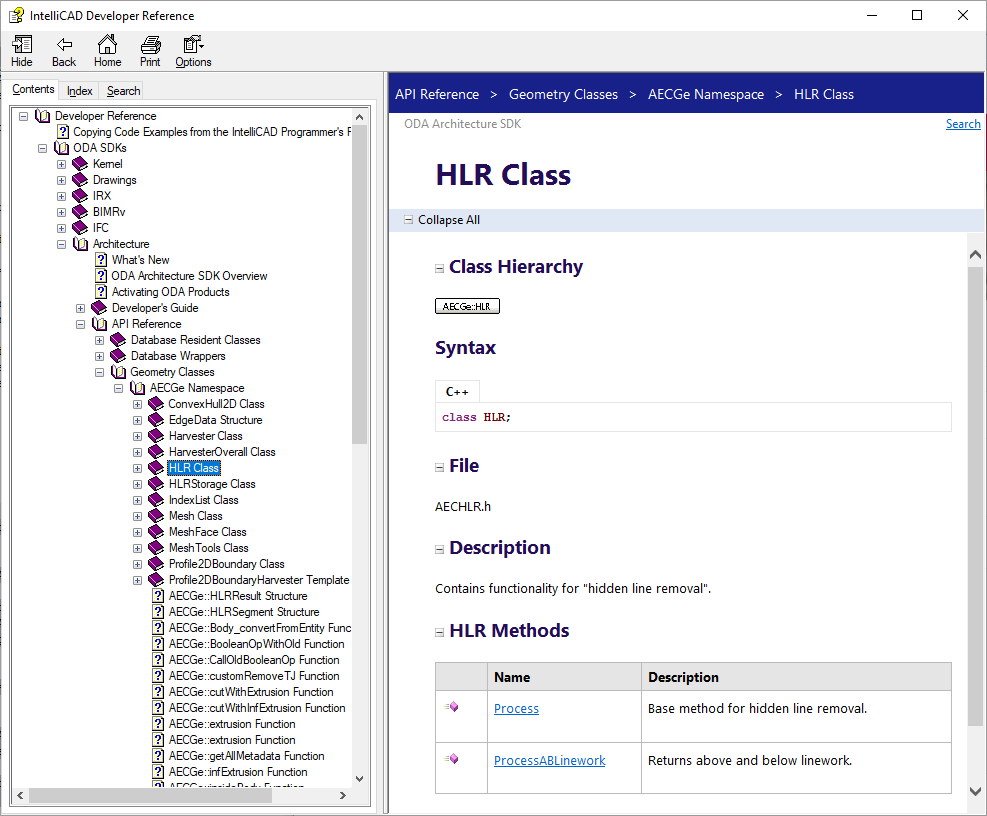Click scroll-down arrow of the contents tree

[x=359, y=779]
